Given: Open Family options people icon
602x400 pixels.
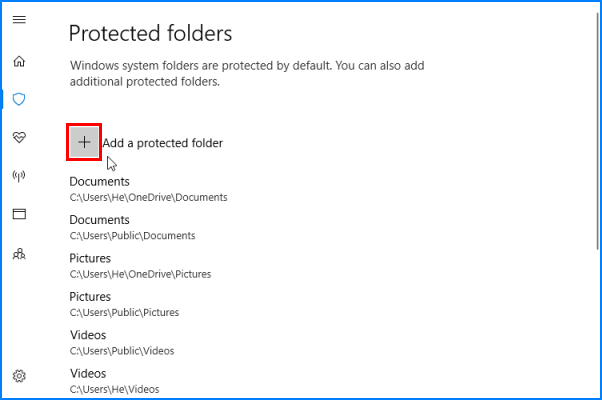Looking at the screenshot, I should pyautogui.click(x=19, y=253).
